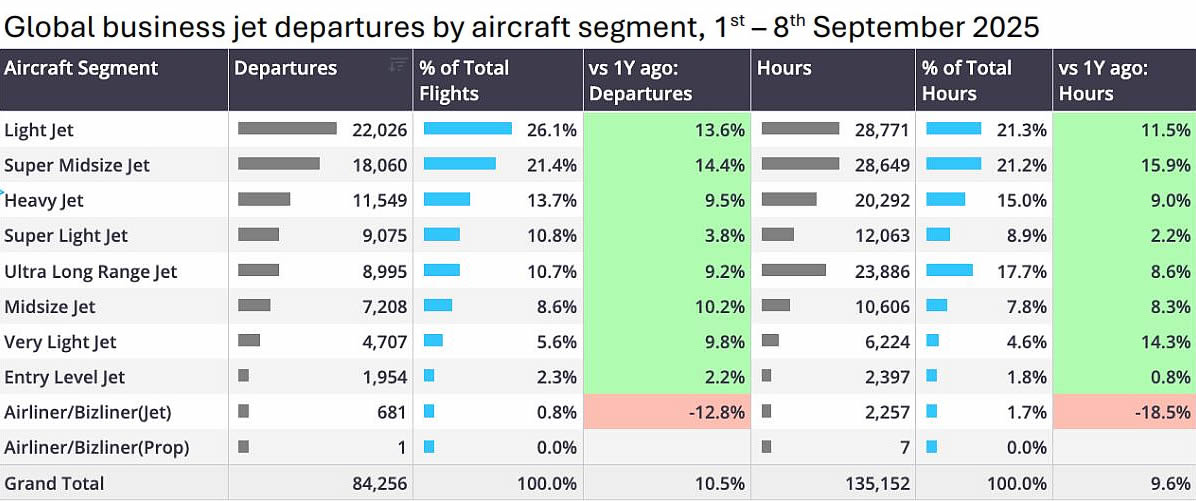Select the Light Jet row label
Image resolution: width=1196 pixels, height=501 pixels.
point(39,130)
